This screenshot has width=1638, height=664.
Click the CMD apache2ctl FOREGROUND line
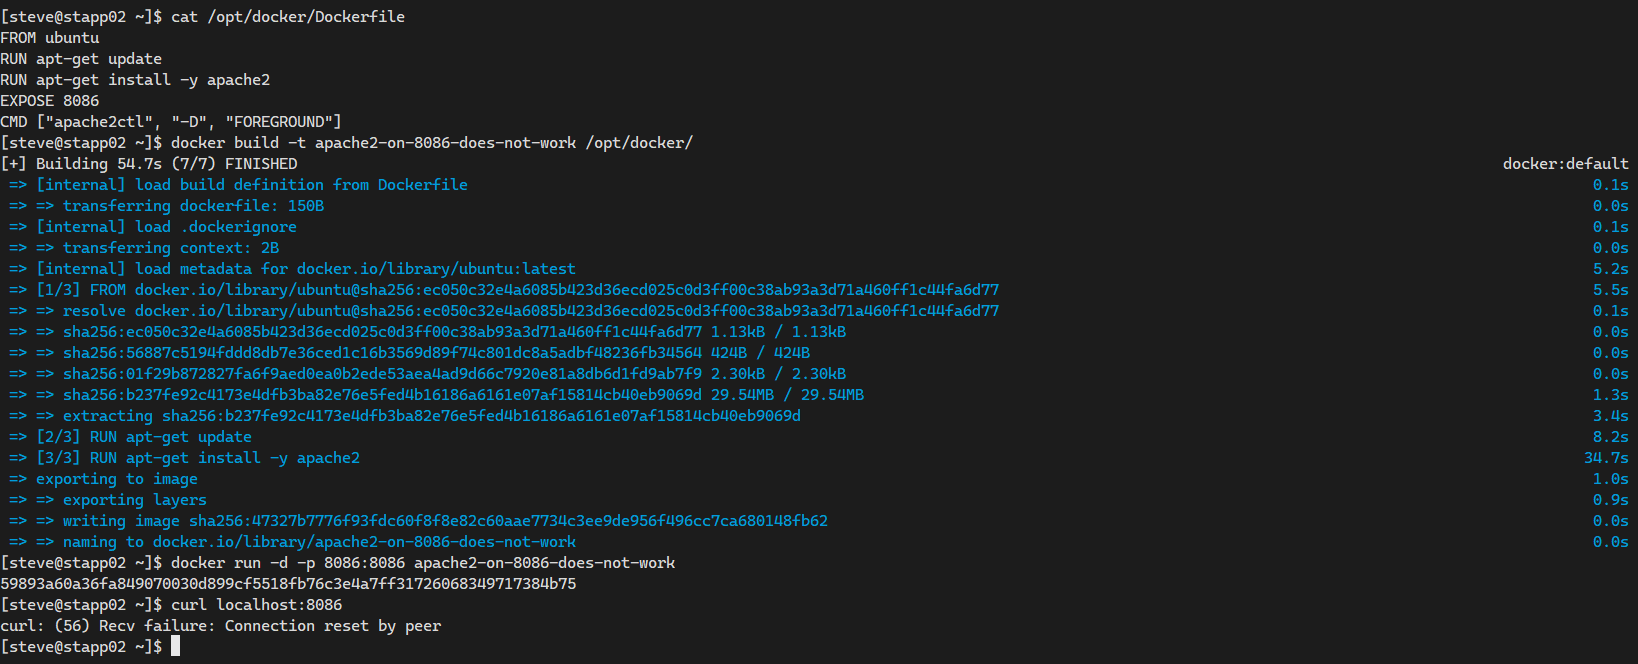coord(171,122)
